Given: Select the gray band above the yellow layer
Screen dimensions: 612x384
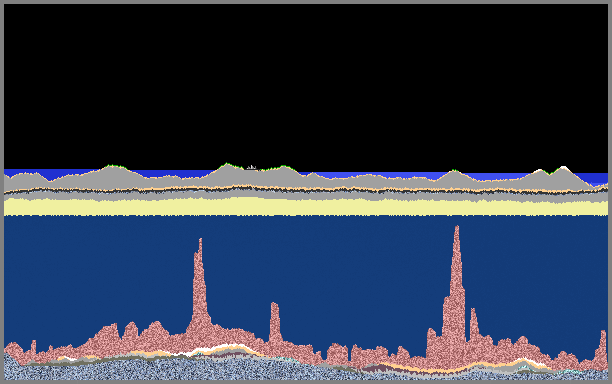Looking at the screenshot, I should click(306, 196).
